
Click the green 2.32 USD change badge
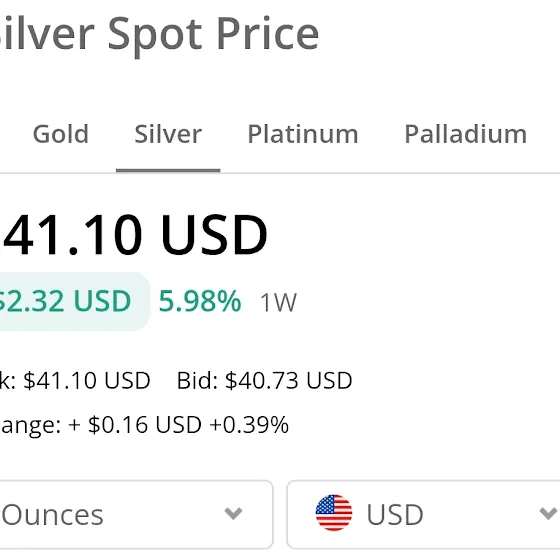(x=73, y=301)
